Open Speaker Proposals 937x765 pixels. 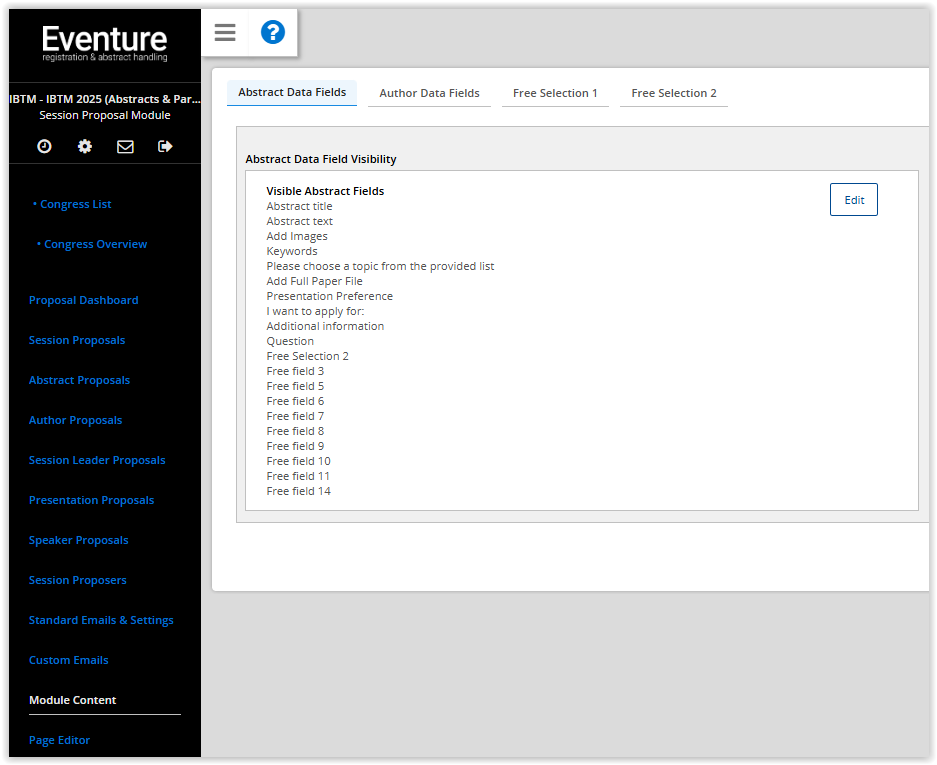point(78,540)
